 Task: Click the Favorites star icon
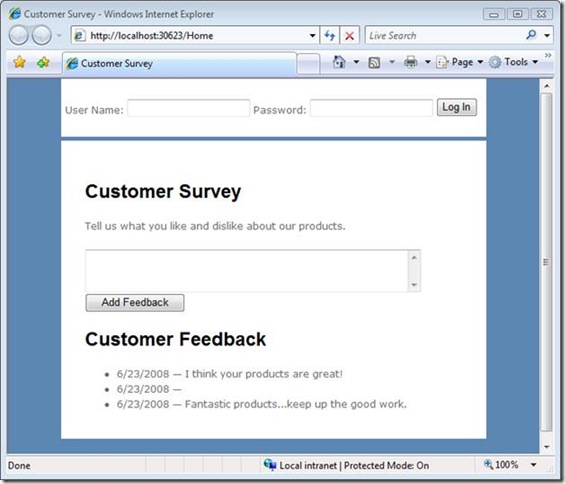(x=19, y=62)
